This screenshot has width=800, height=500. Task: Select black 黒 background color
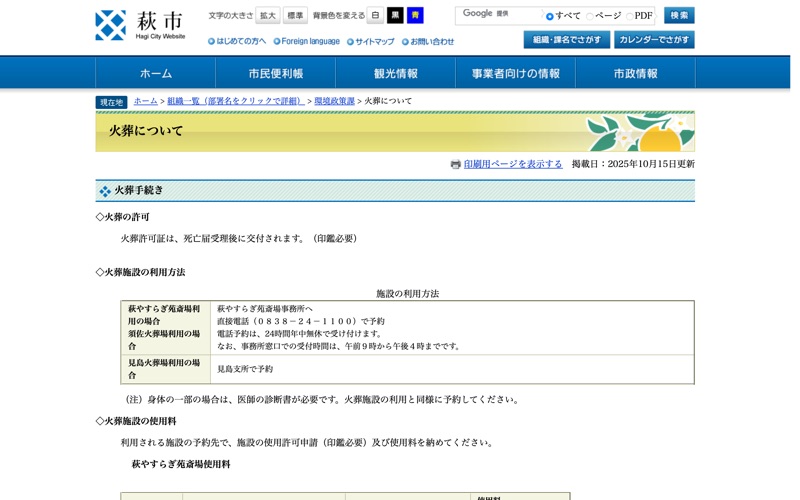[x=395, y=15]
